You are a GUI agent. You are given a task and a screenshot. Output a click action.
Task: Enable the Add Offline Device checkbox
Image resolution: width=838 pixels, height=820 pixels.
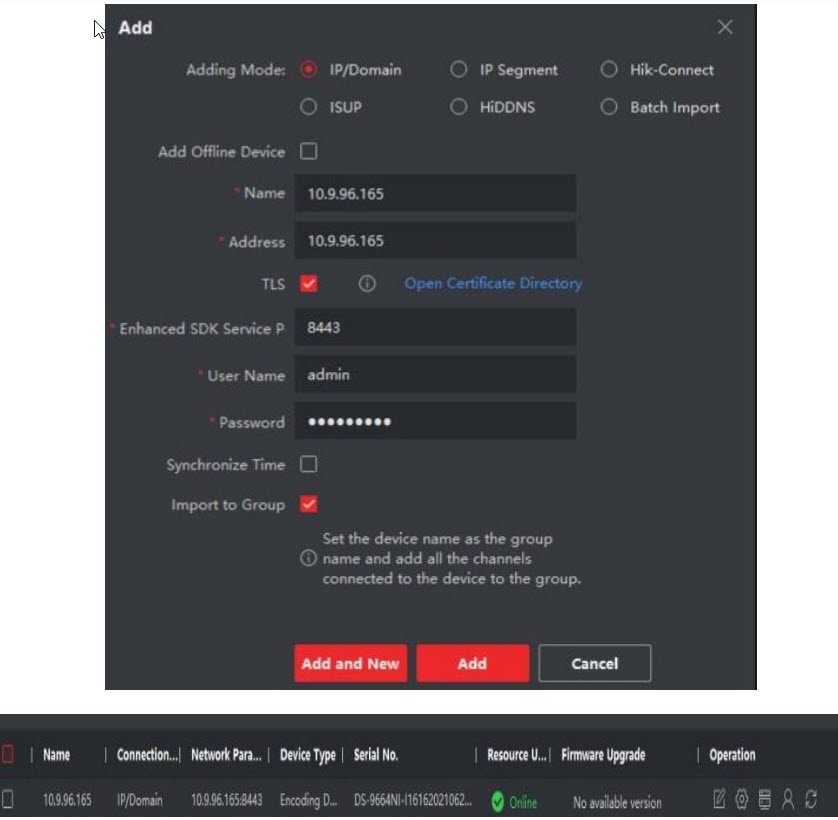point(309,152)
